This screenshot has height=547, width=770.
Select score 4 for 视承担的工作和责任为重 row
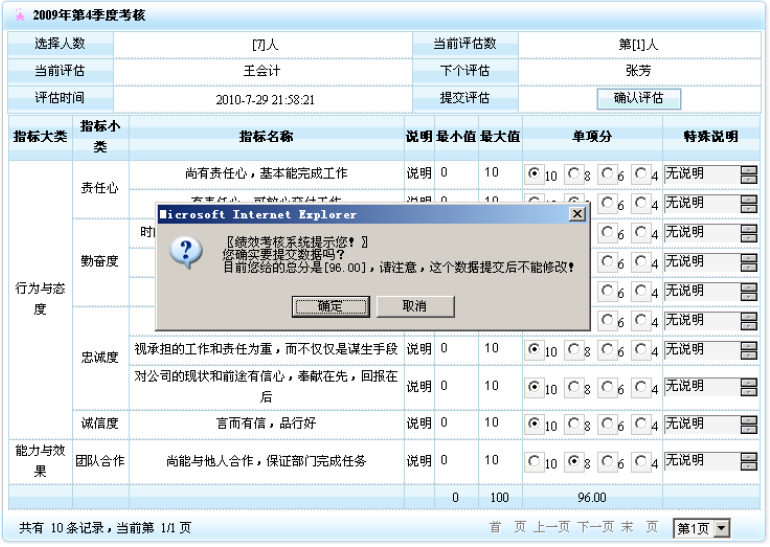(641, 349)
